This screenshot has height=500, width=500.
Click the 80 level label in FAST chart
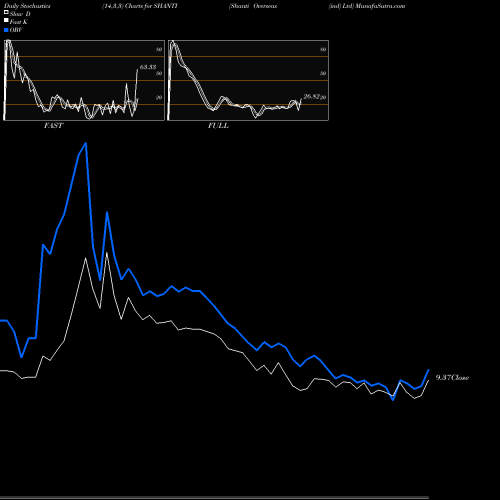[x=159, y=49]
